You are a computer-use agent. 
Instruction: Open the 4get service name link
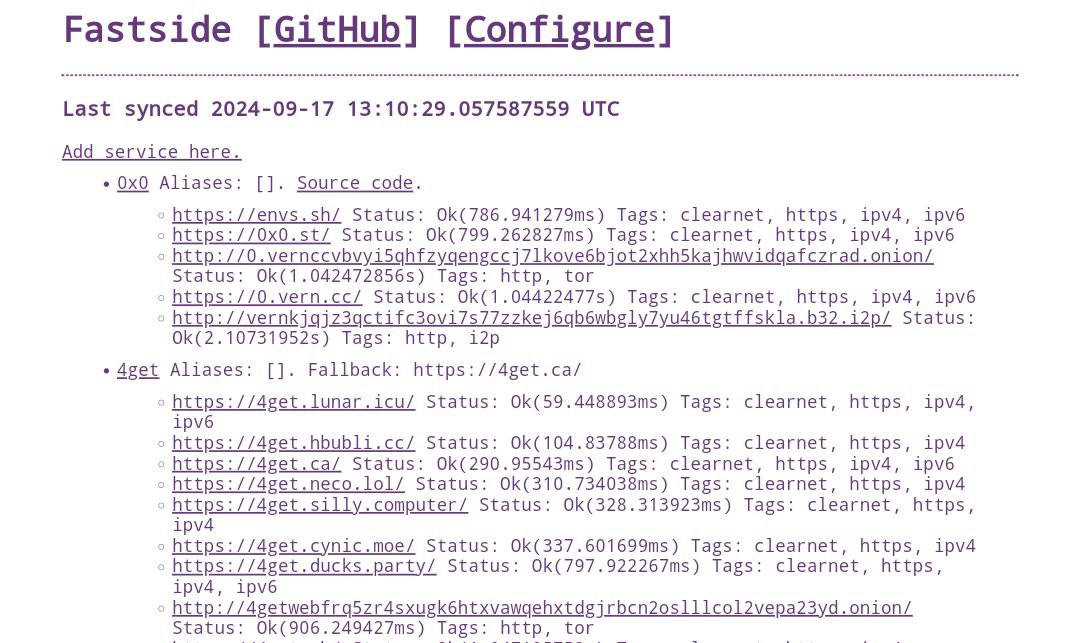coord(138,370)
